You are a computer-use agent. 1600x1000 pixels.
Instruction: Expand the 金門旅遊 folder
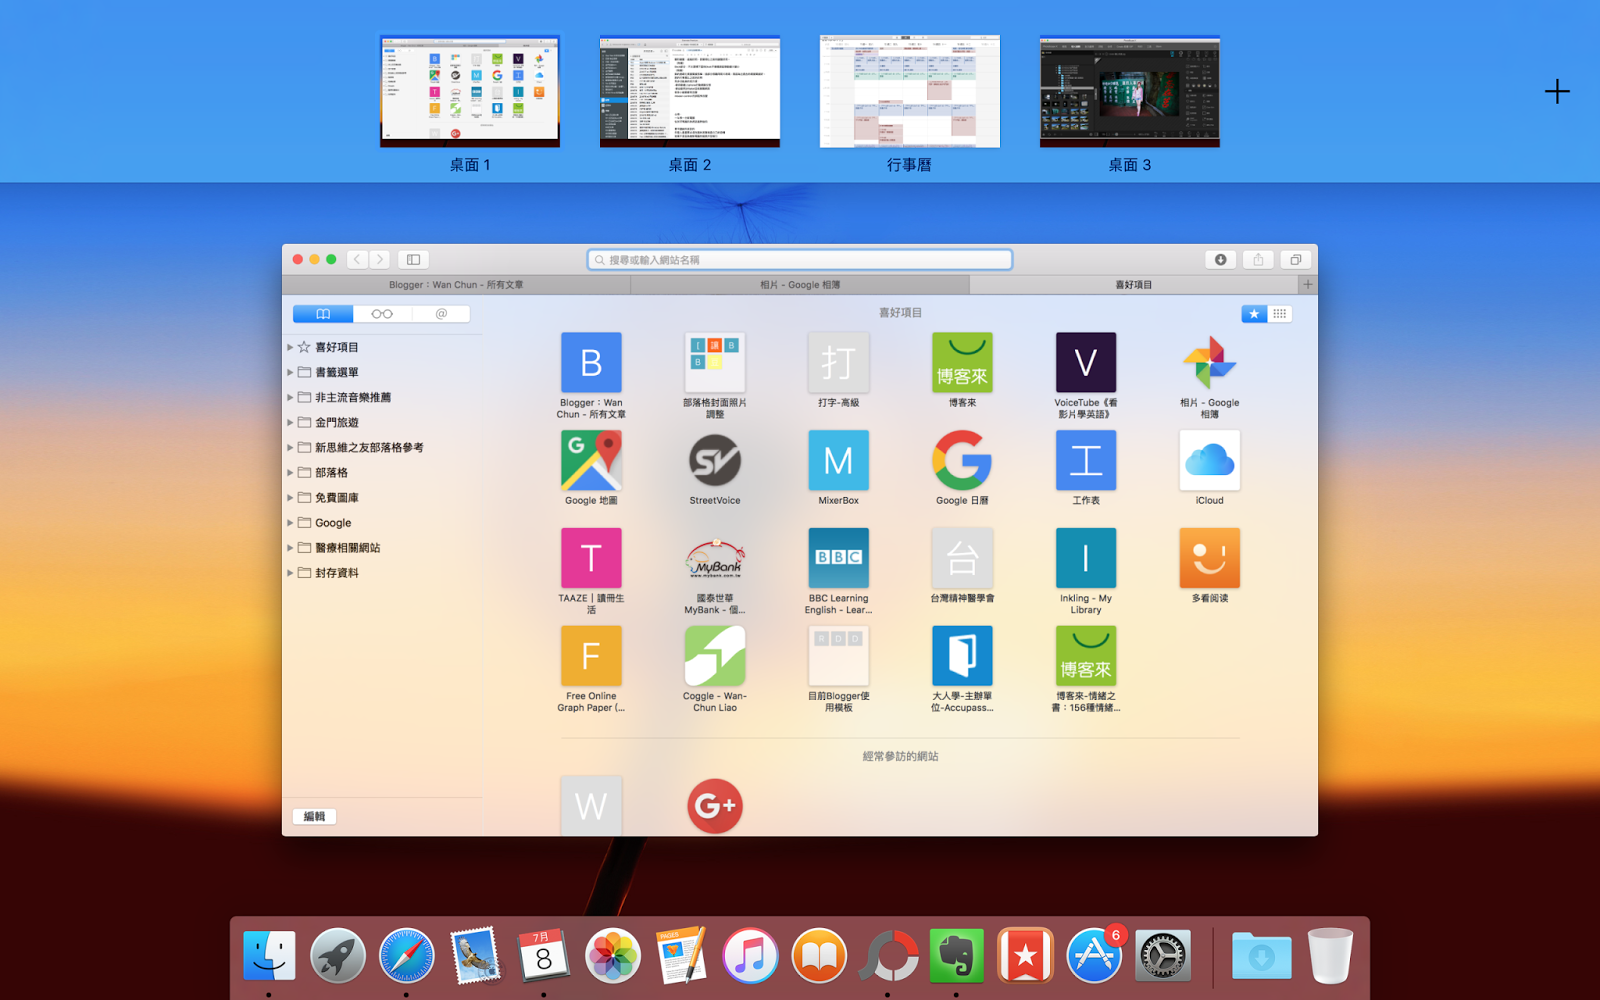click(x=290, y=422)
